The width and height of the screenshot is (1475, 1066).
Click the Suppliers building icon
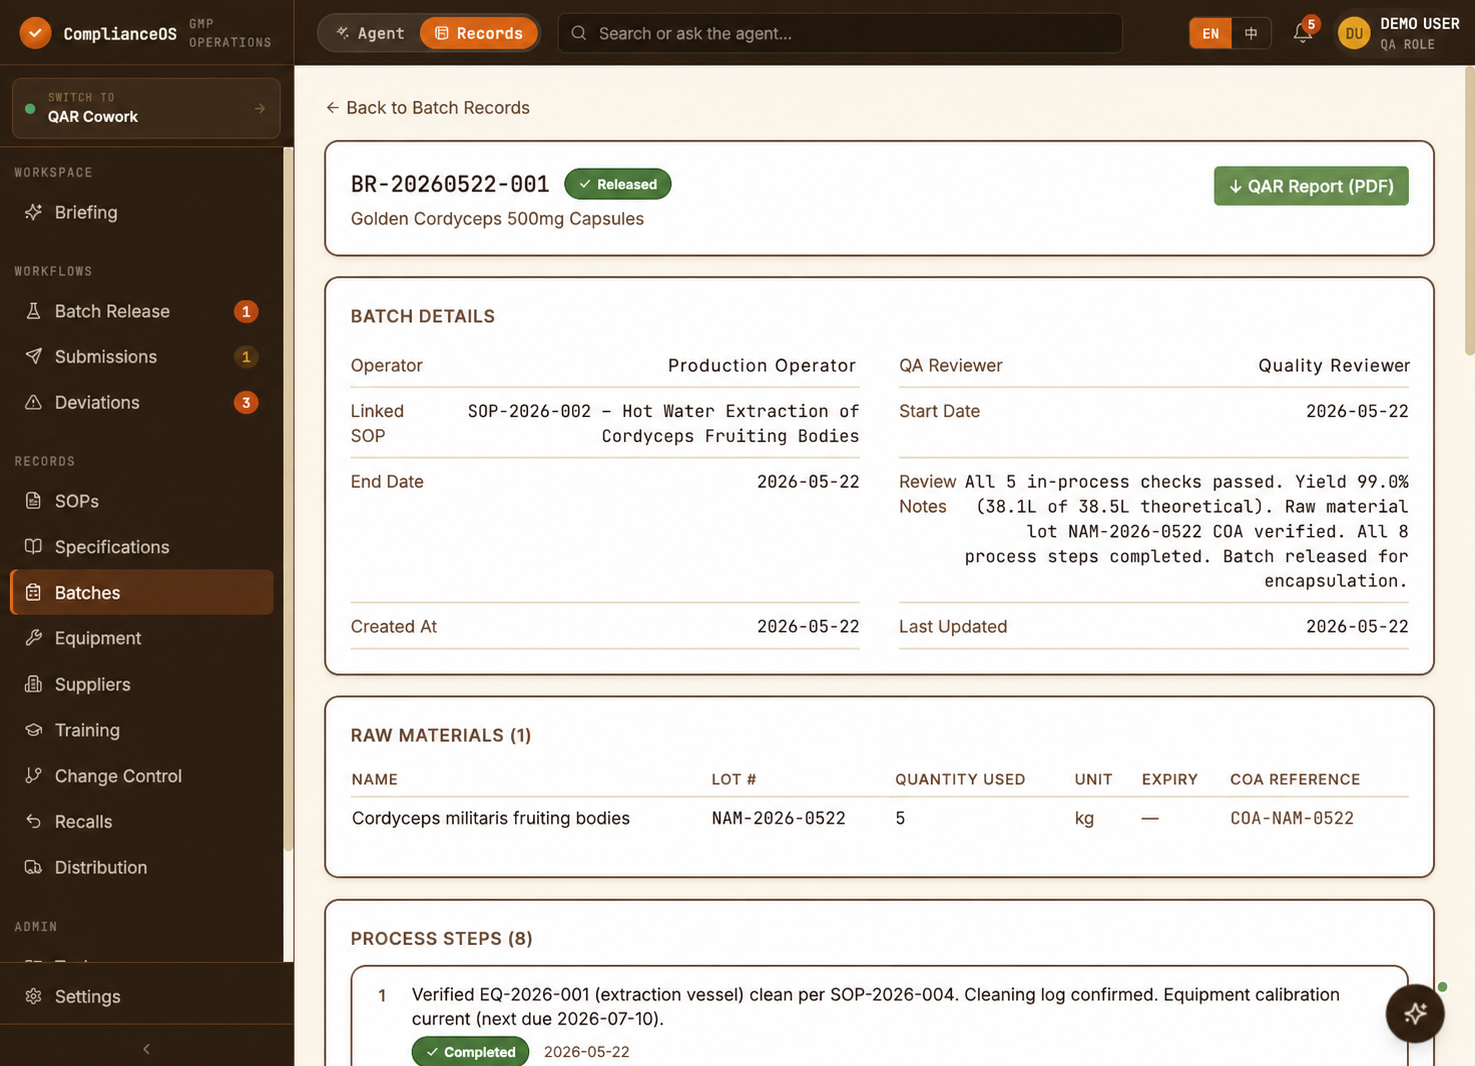pos(33,684)
